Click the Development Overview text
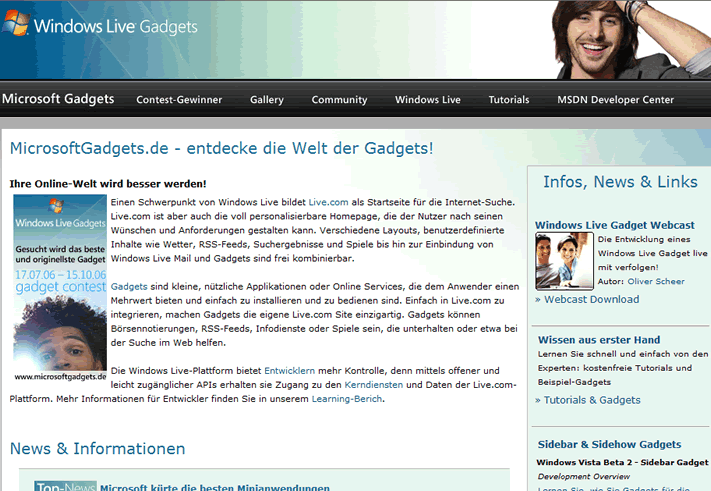711x491 pixels. pos(584,476)
